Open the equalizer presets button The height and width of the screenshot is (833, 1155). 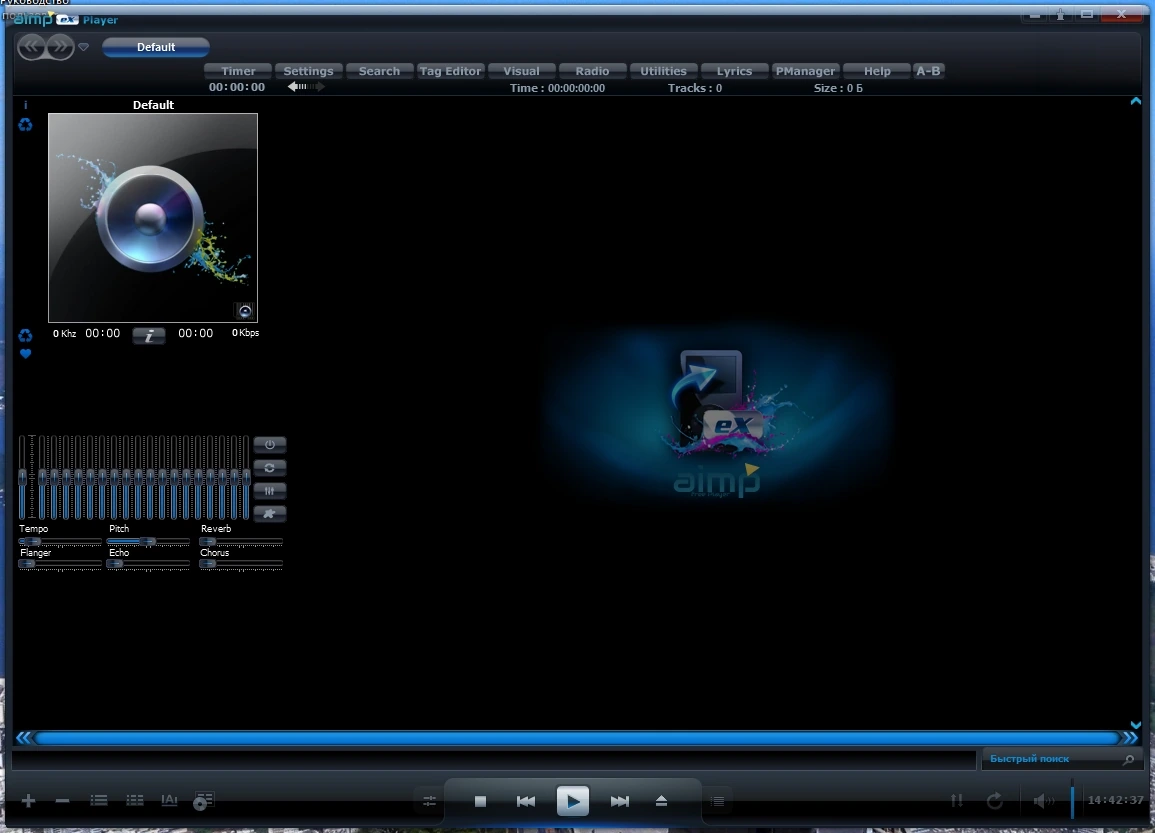coord(270,491)
